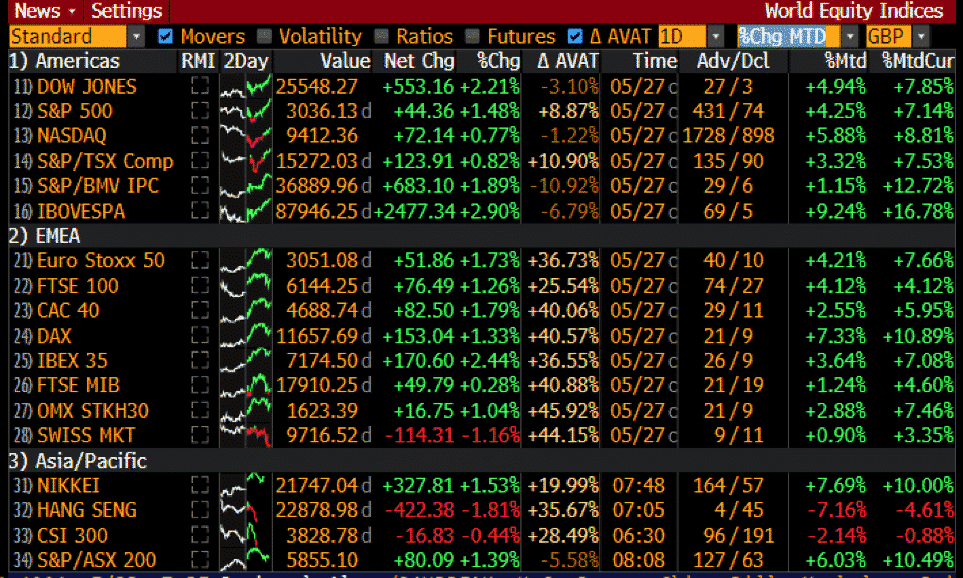Enable the Ratios checkbox
Image resolution: width=963 pixels, height=578 pixels.
381,37
